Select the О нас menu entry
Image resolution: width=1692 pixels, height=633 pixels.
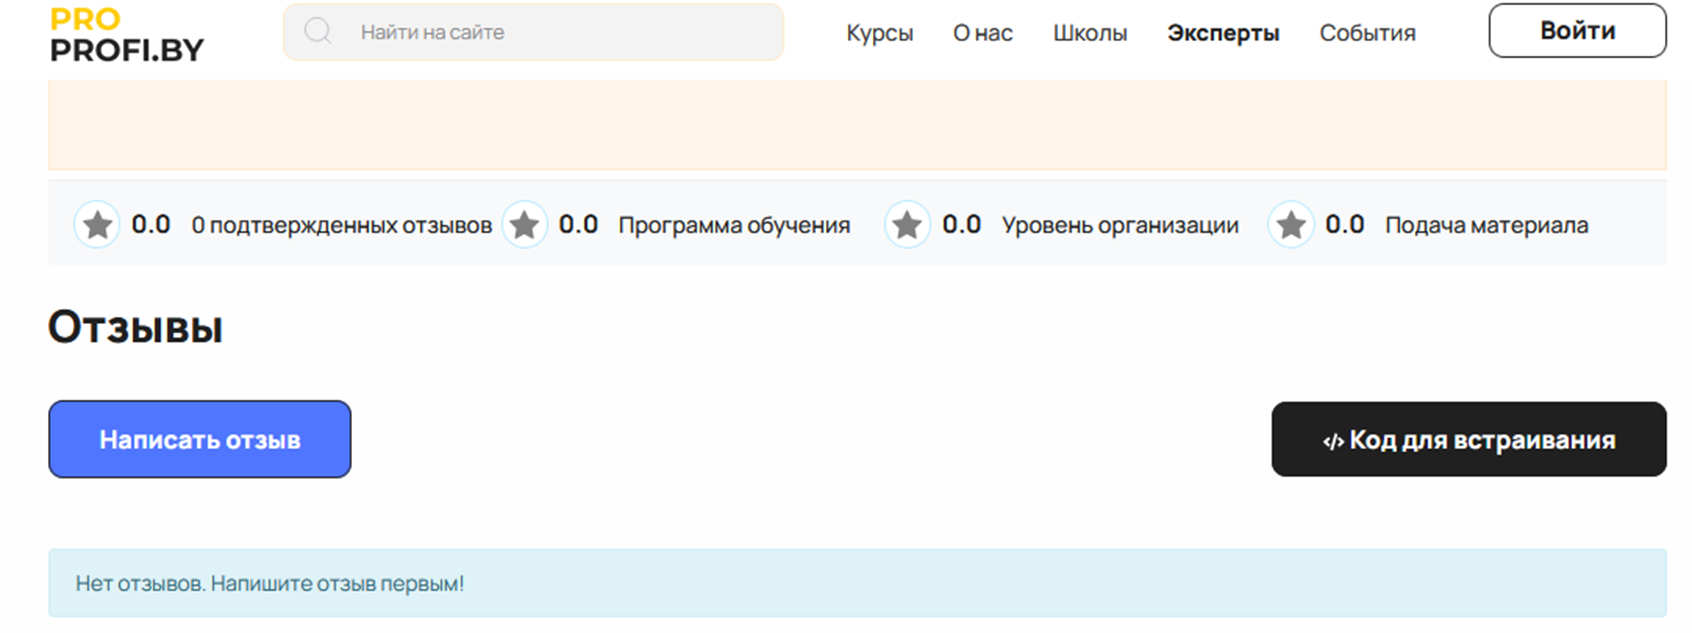(983, 32)
